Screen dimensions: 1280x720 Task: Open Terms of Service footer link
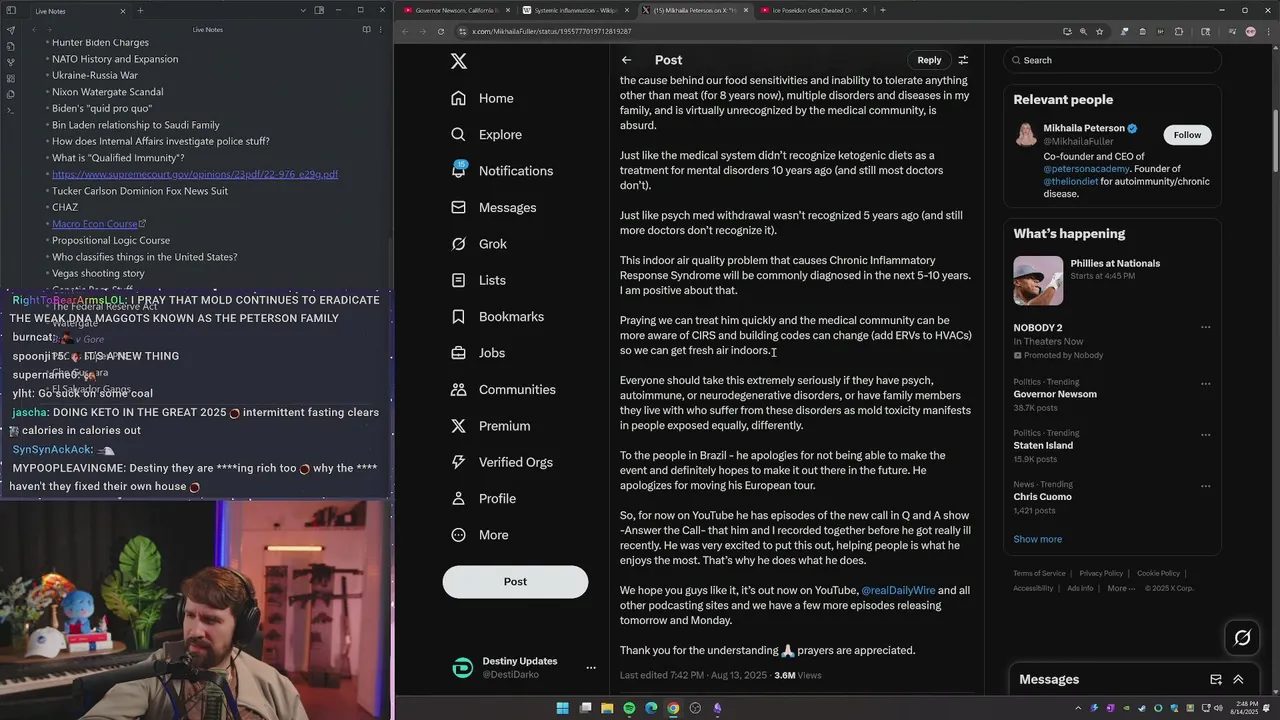pyautogui.click(x=1039, y=574)
